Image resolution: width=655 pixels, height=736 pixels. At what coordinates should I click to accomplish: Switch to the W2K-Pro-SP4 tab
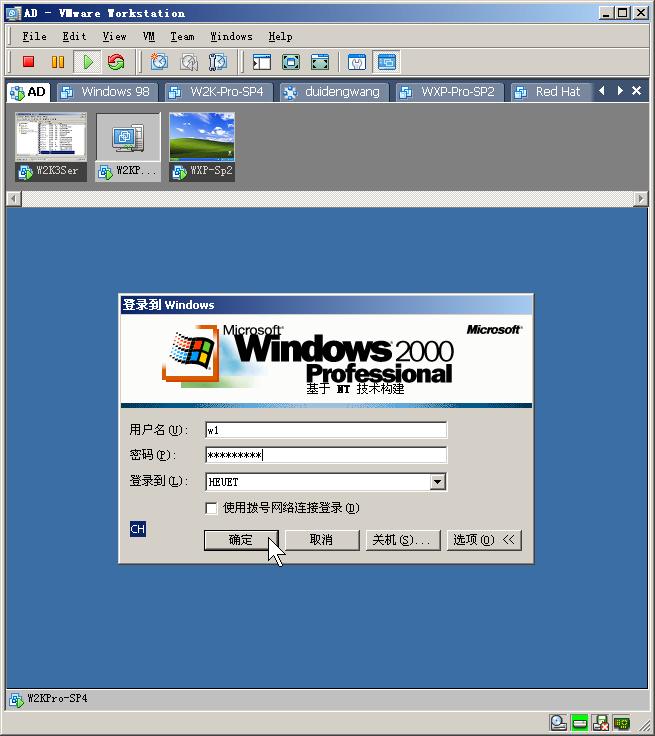click(219, 92)
